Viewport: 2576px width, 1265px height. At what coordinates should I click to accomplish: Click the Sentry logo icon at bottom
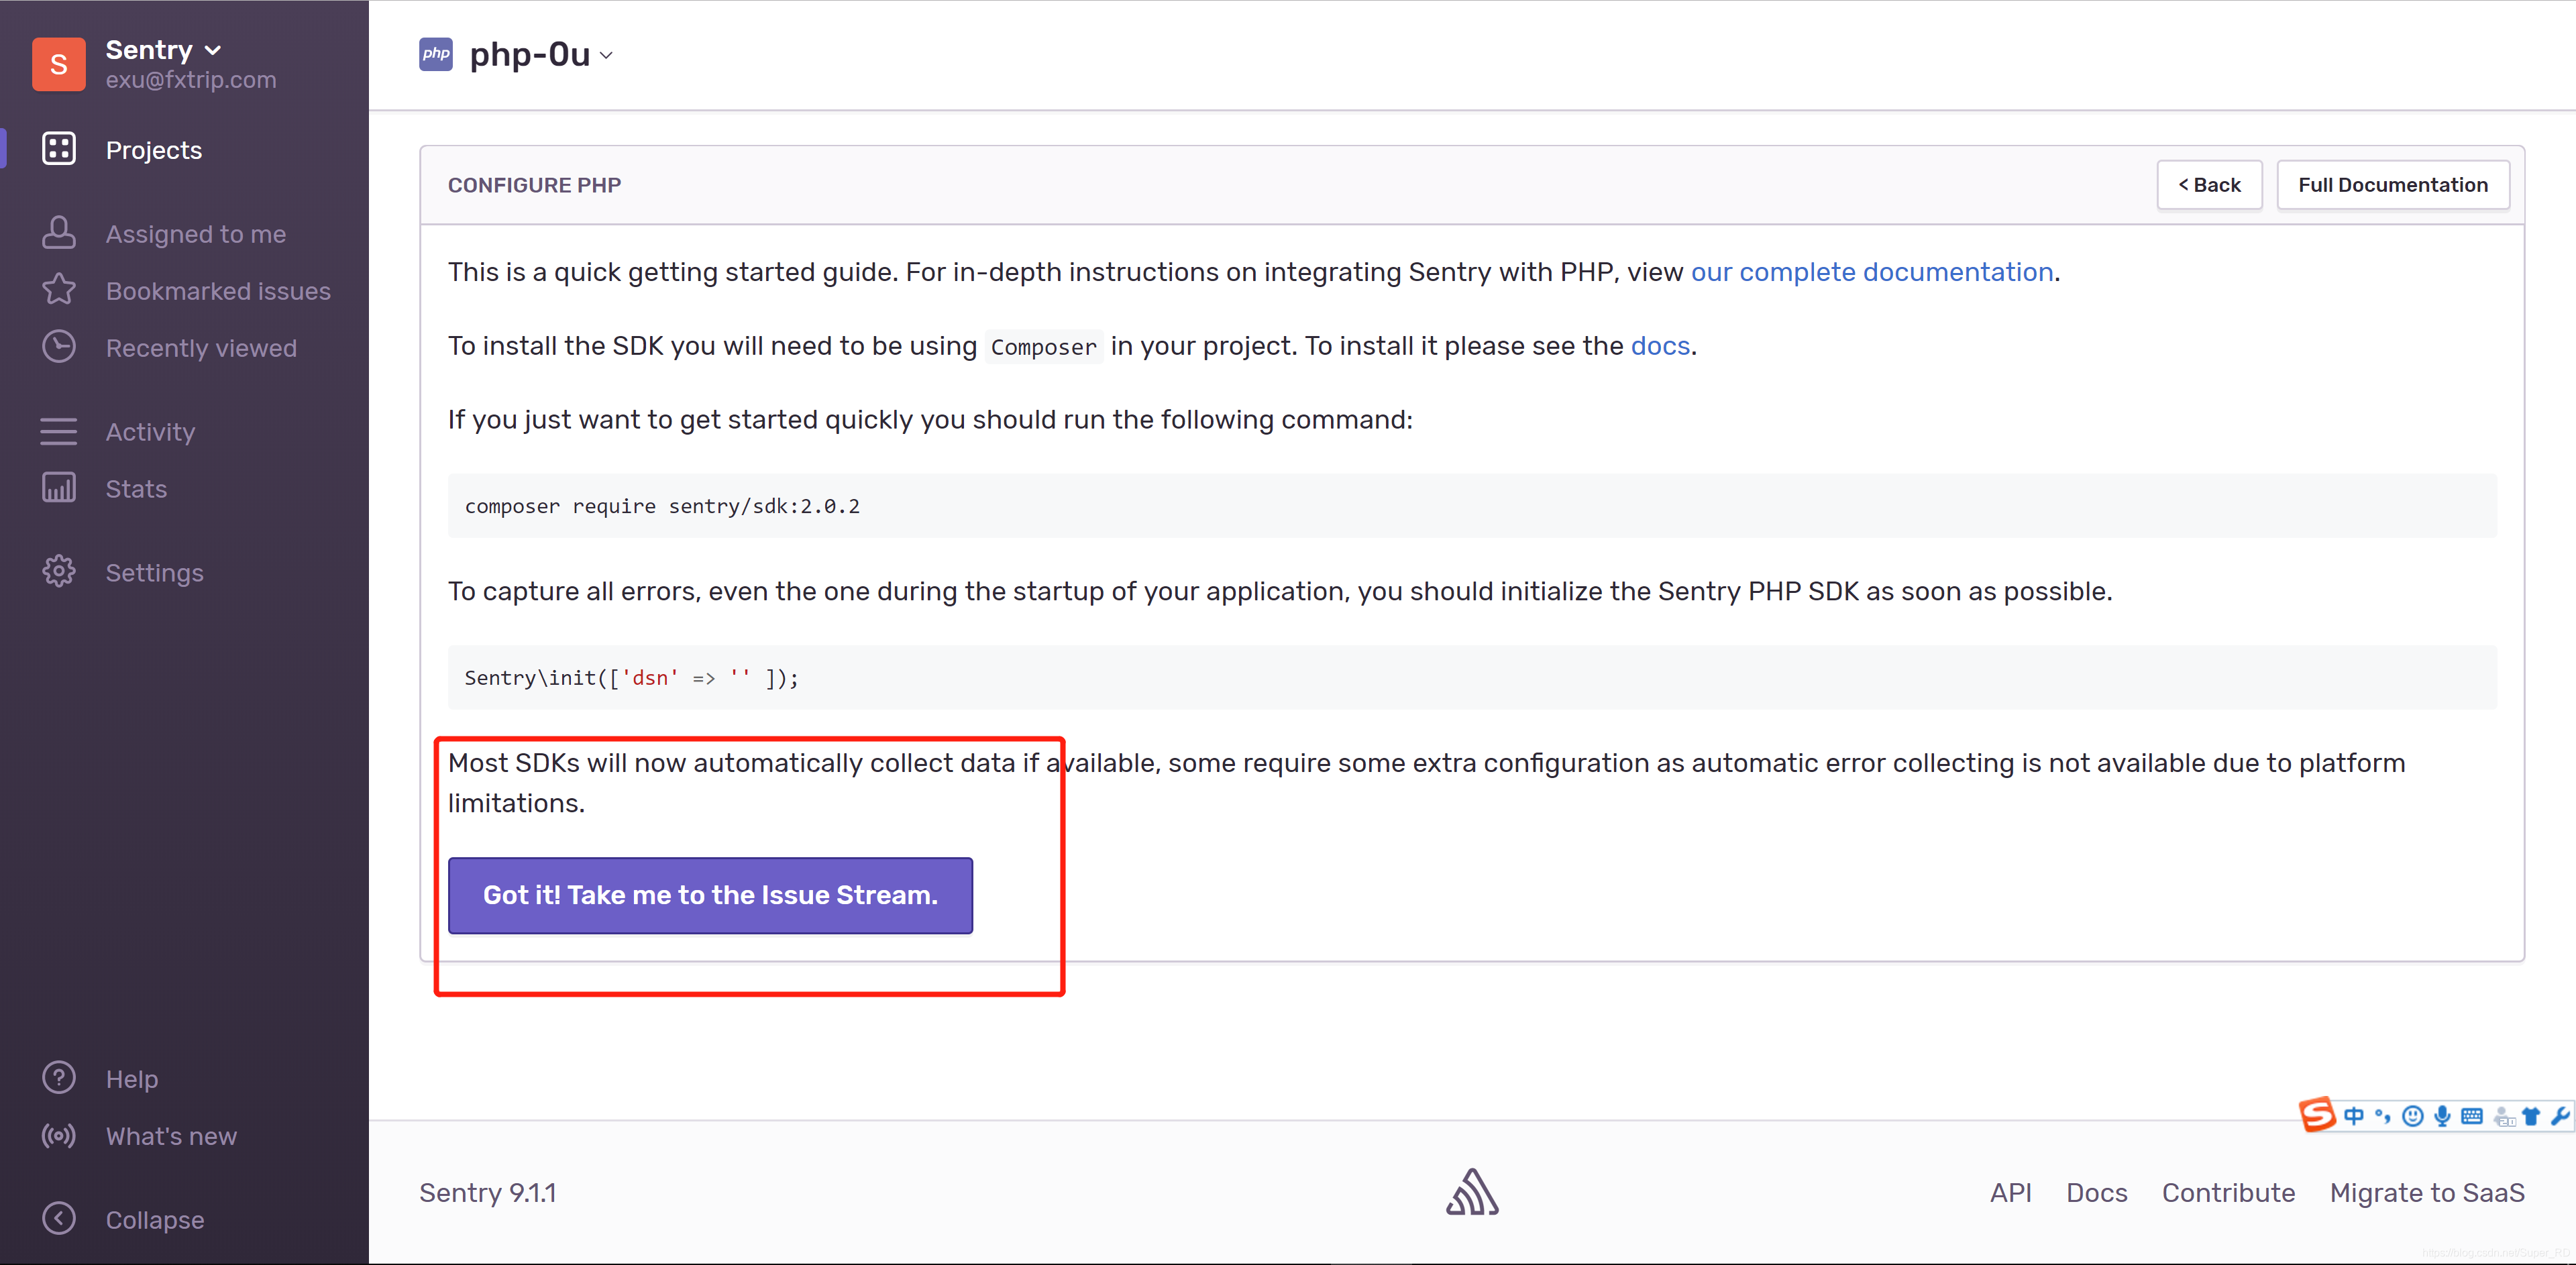[x=1472, y=1193]
